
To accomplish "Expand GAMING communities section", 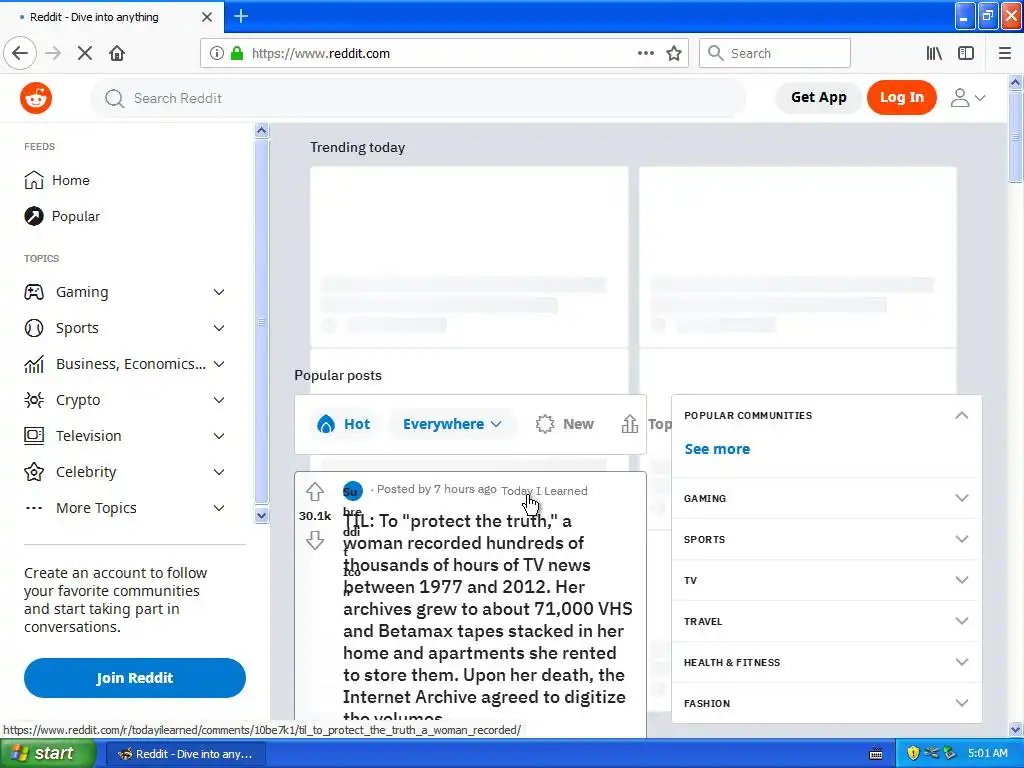I will [827, 498].
